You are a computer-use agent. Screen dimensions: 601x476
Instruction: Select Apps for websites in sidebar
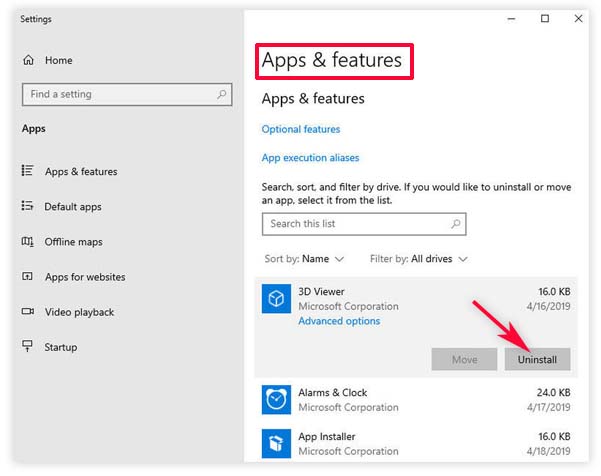tap(85, 277)
